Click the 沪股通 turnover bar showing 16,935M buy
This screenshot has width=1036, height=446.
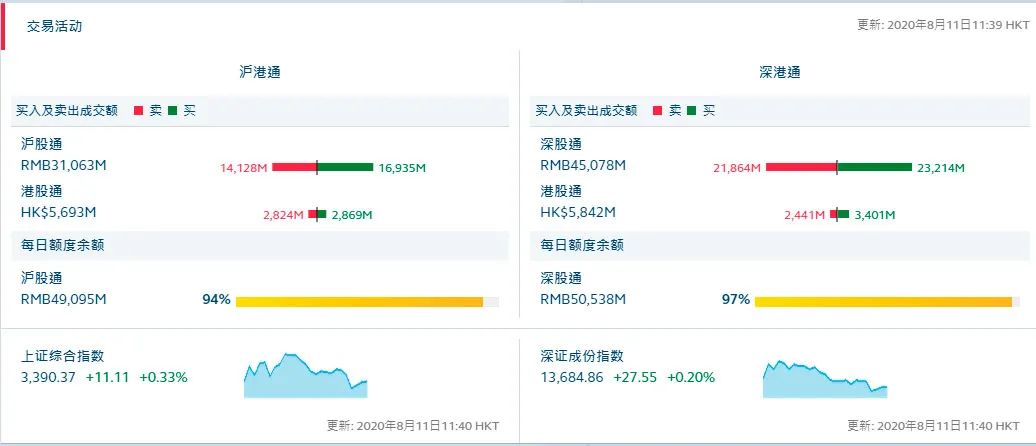point(345,167)
